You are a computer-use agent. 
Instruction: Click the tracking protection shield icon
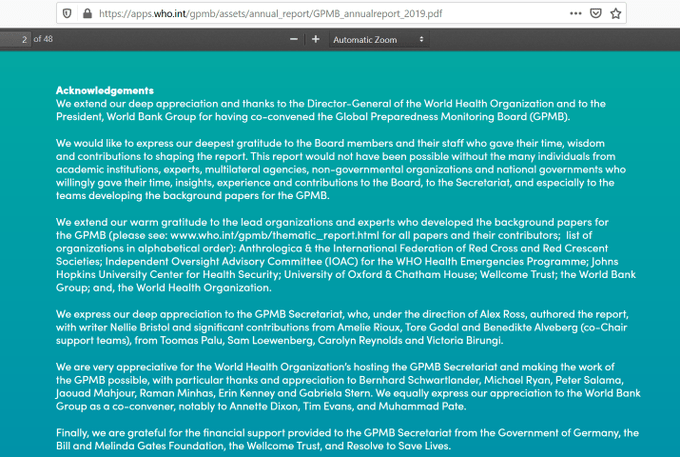tap(67, 13)
